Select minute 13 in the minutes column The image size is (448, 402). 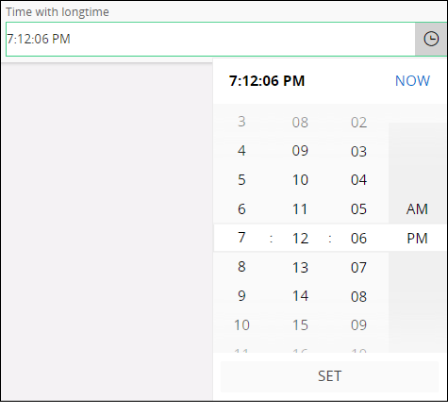tap(300, 267)
